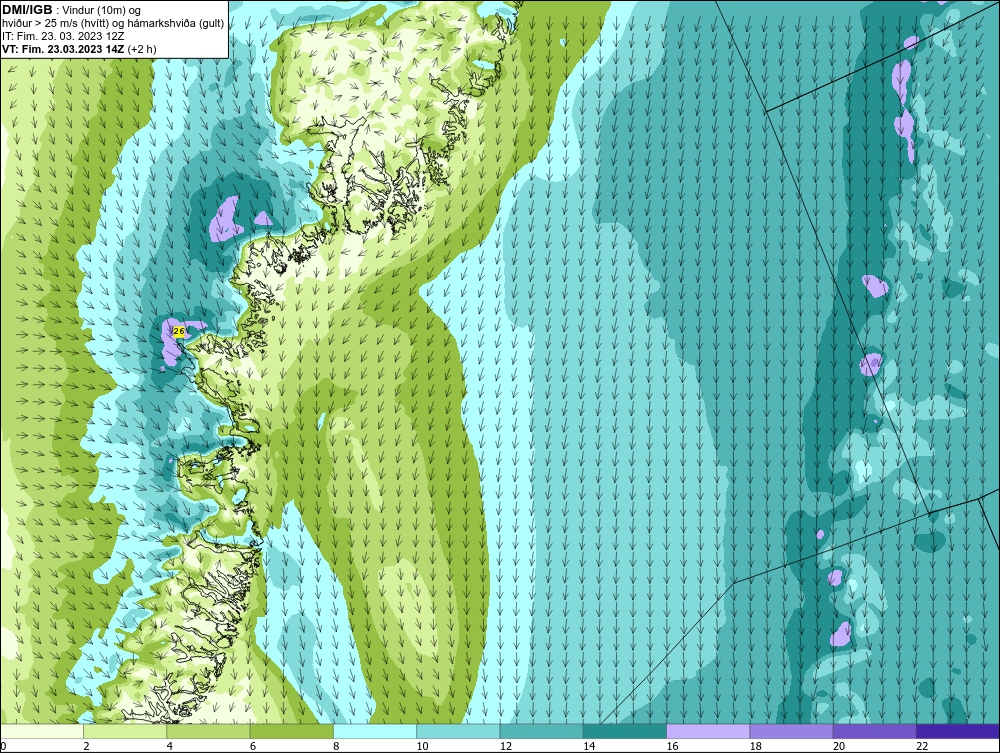This screenshot has height=753, width=1000.
Task: Click the scale number 18
Action: tap(756, 747)
